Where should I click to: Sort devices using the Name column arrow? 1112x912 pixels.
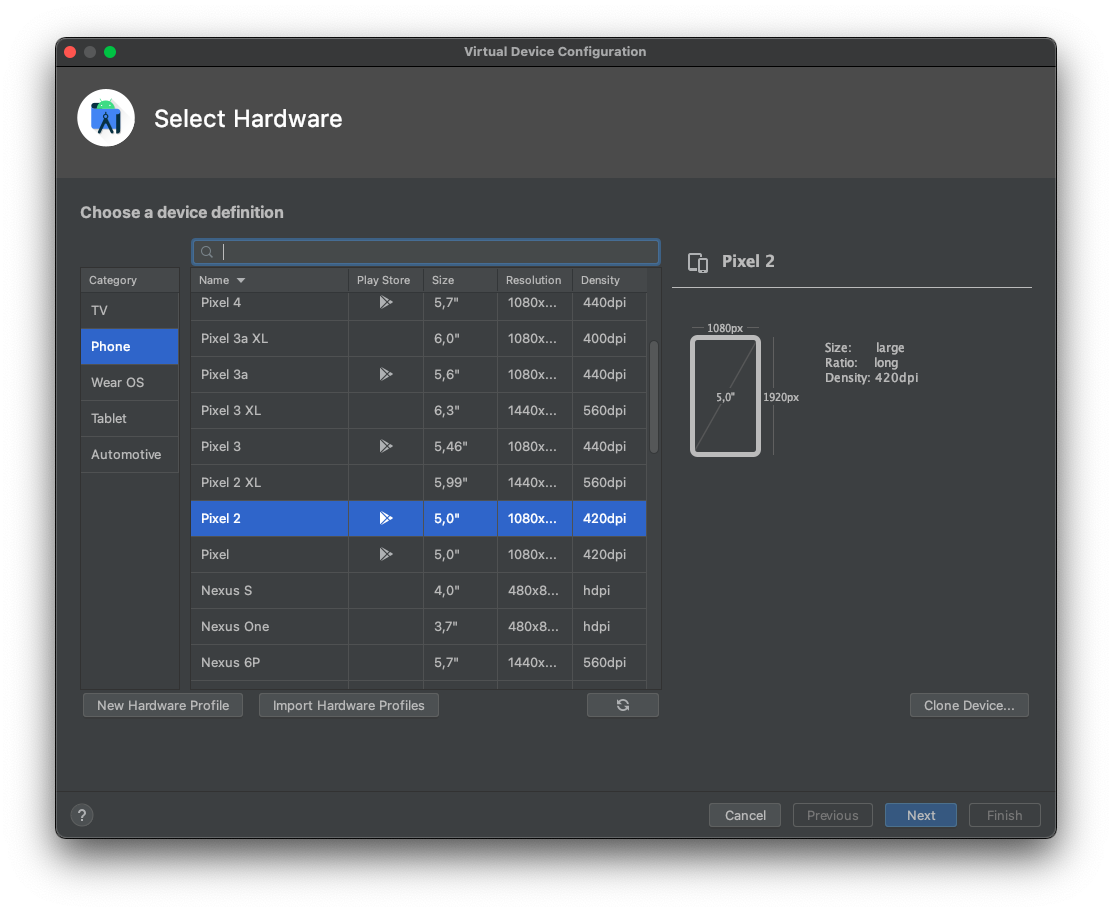coord(241,281)
